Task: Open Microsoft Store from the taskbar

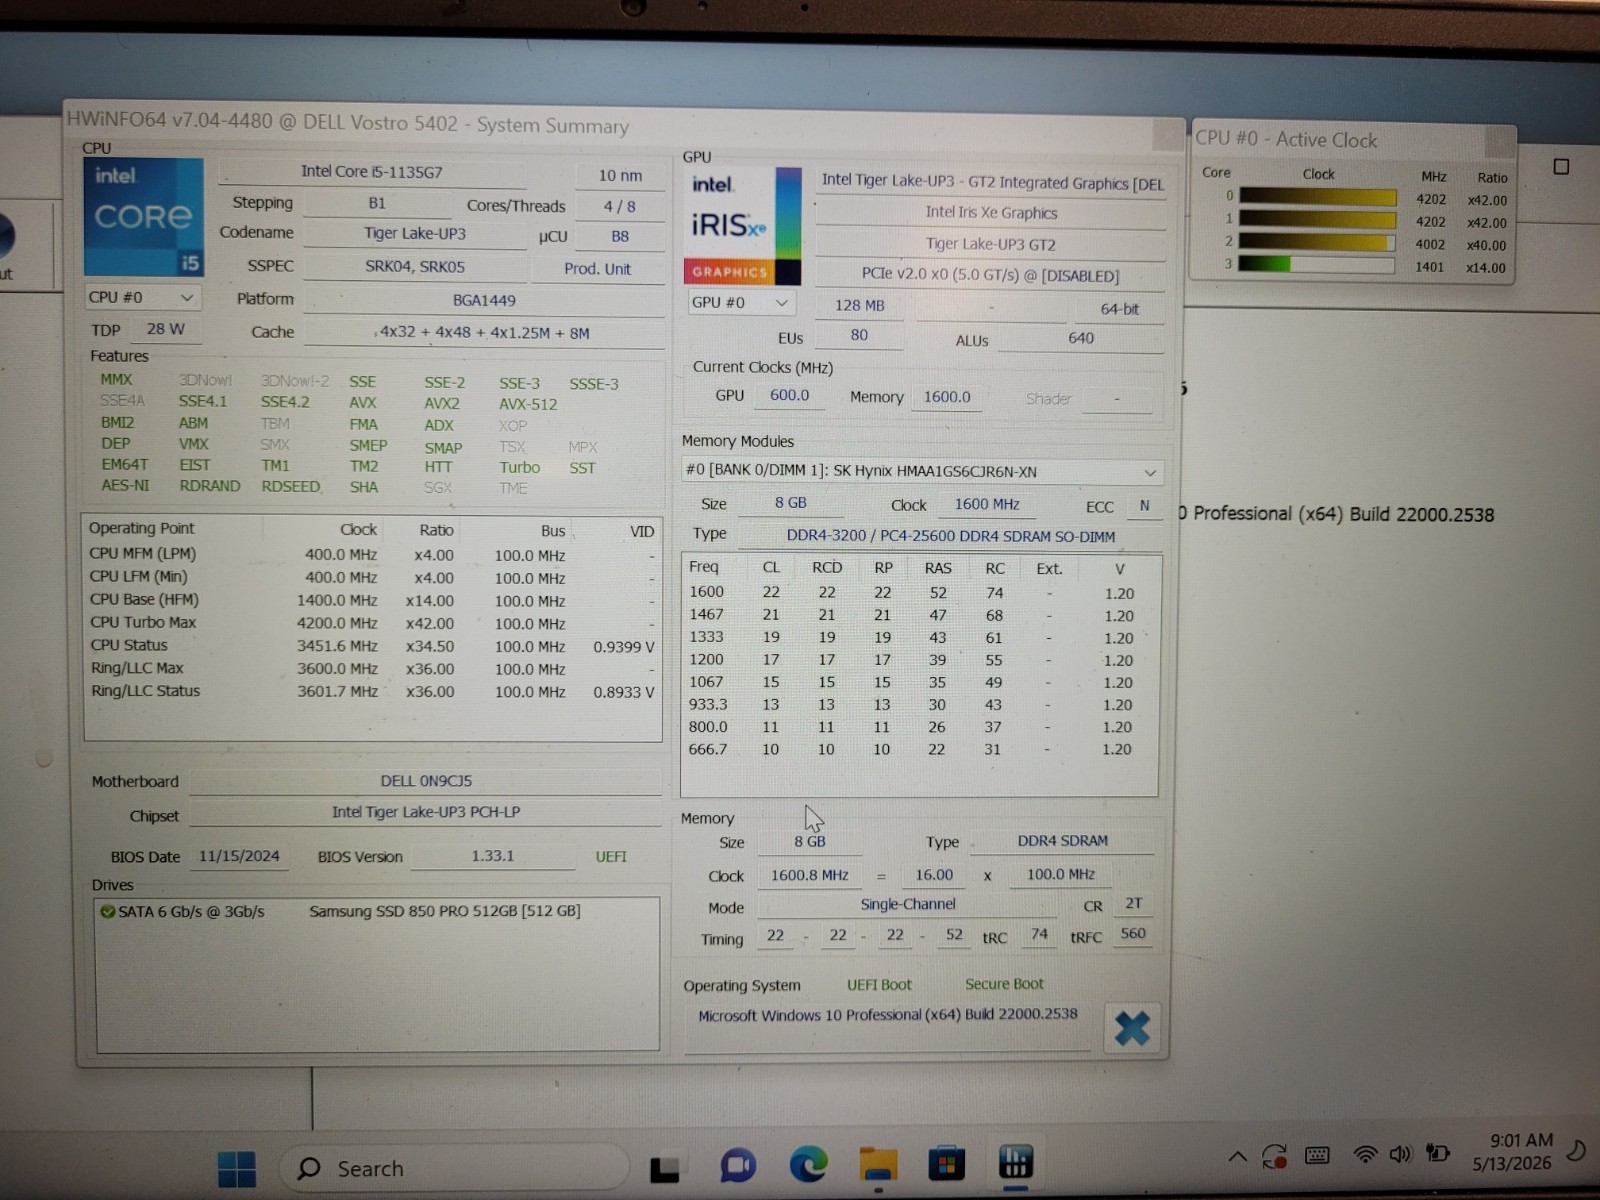Action: (x=946, y=1164)
